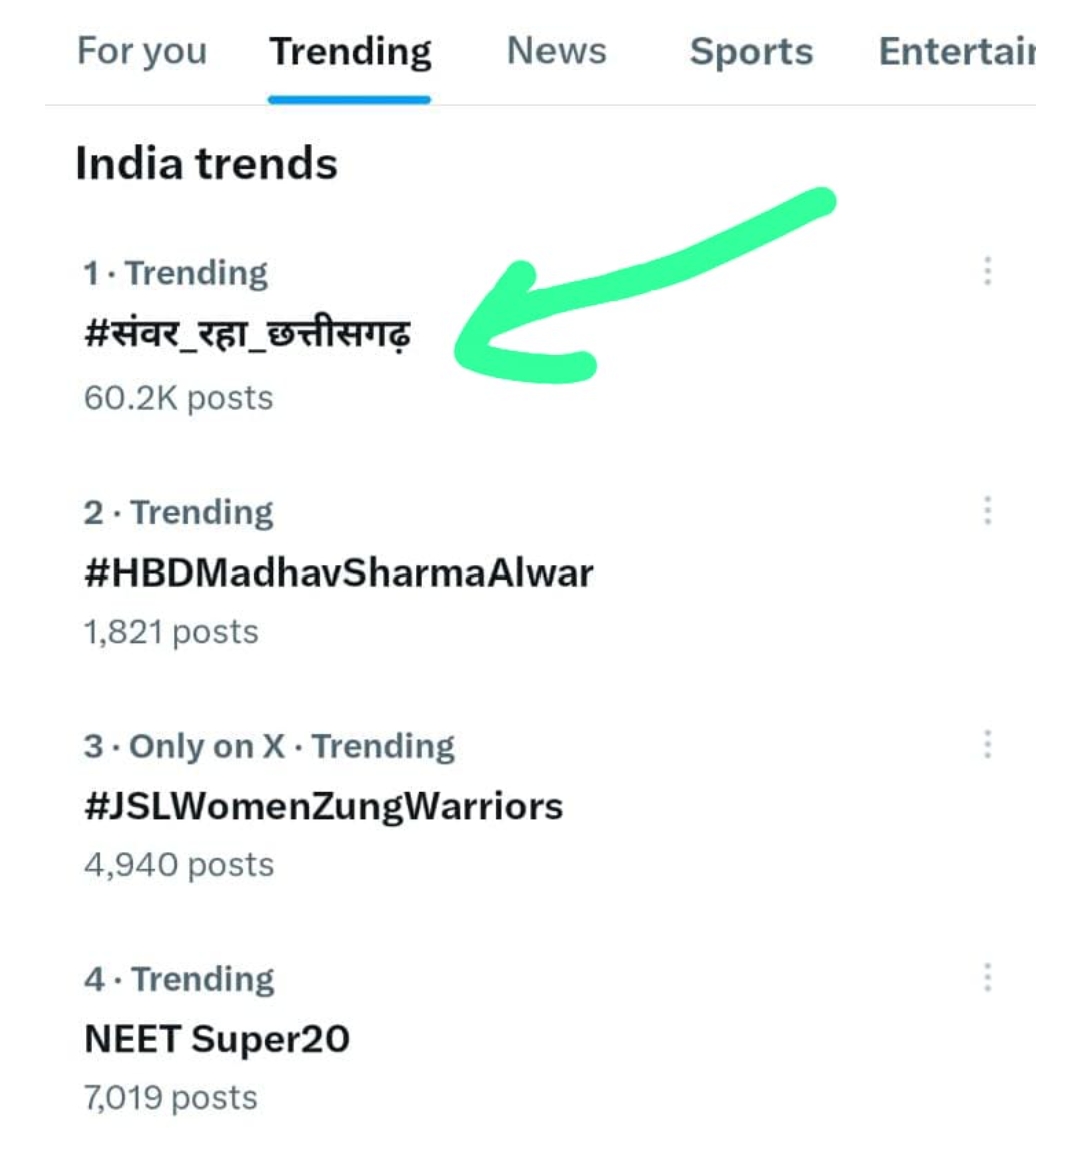Click the '3 · Only on X · Trending' label
This screenshot has height=1152, width=1080.
pyautogui.click(x=269, y=746)
